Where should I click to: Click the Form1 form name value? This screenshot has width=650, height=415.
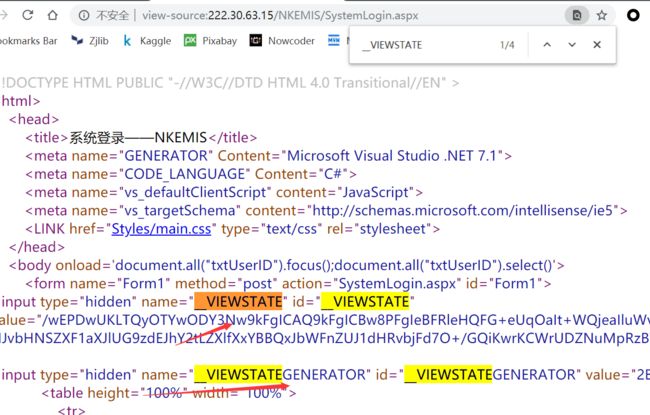143,284
